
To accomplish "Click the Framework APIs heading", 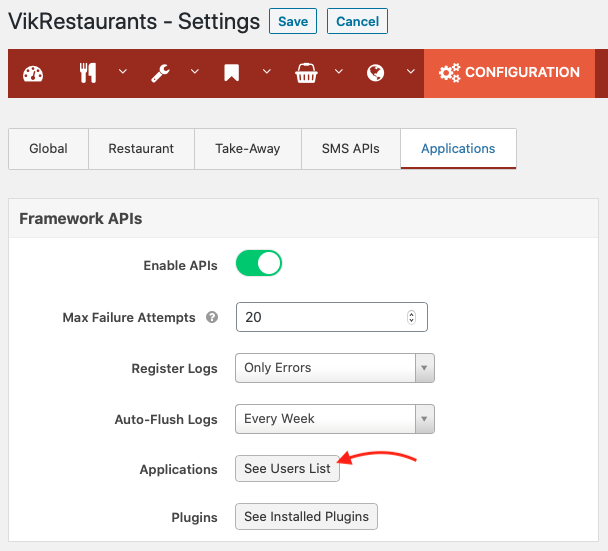I will click(x=81, y=219).
